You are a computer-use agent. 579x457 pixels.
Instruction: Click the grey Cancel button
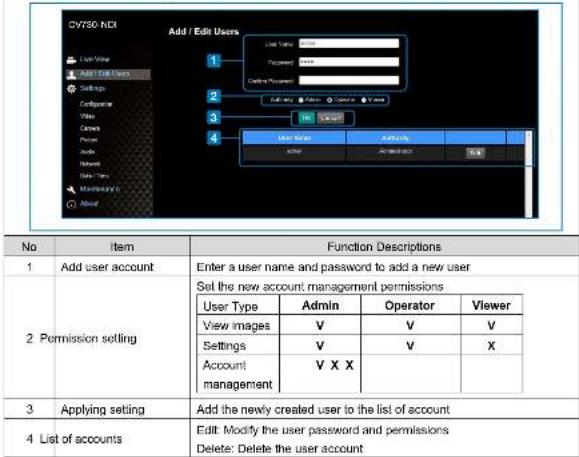point(330,118)
